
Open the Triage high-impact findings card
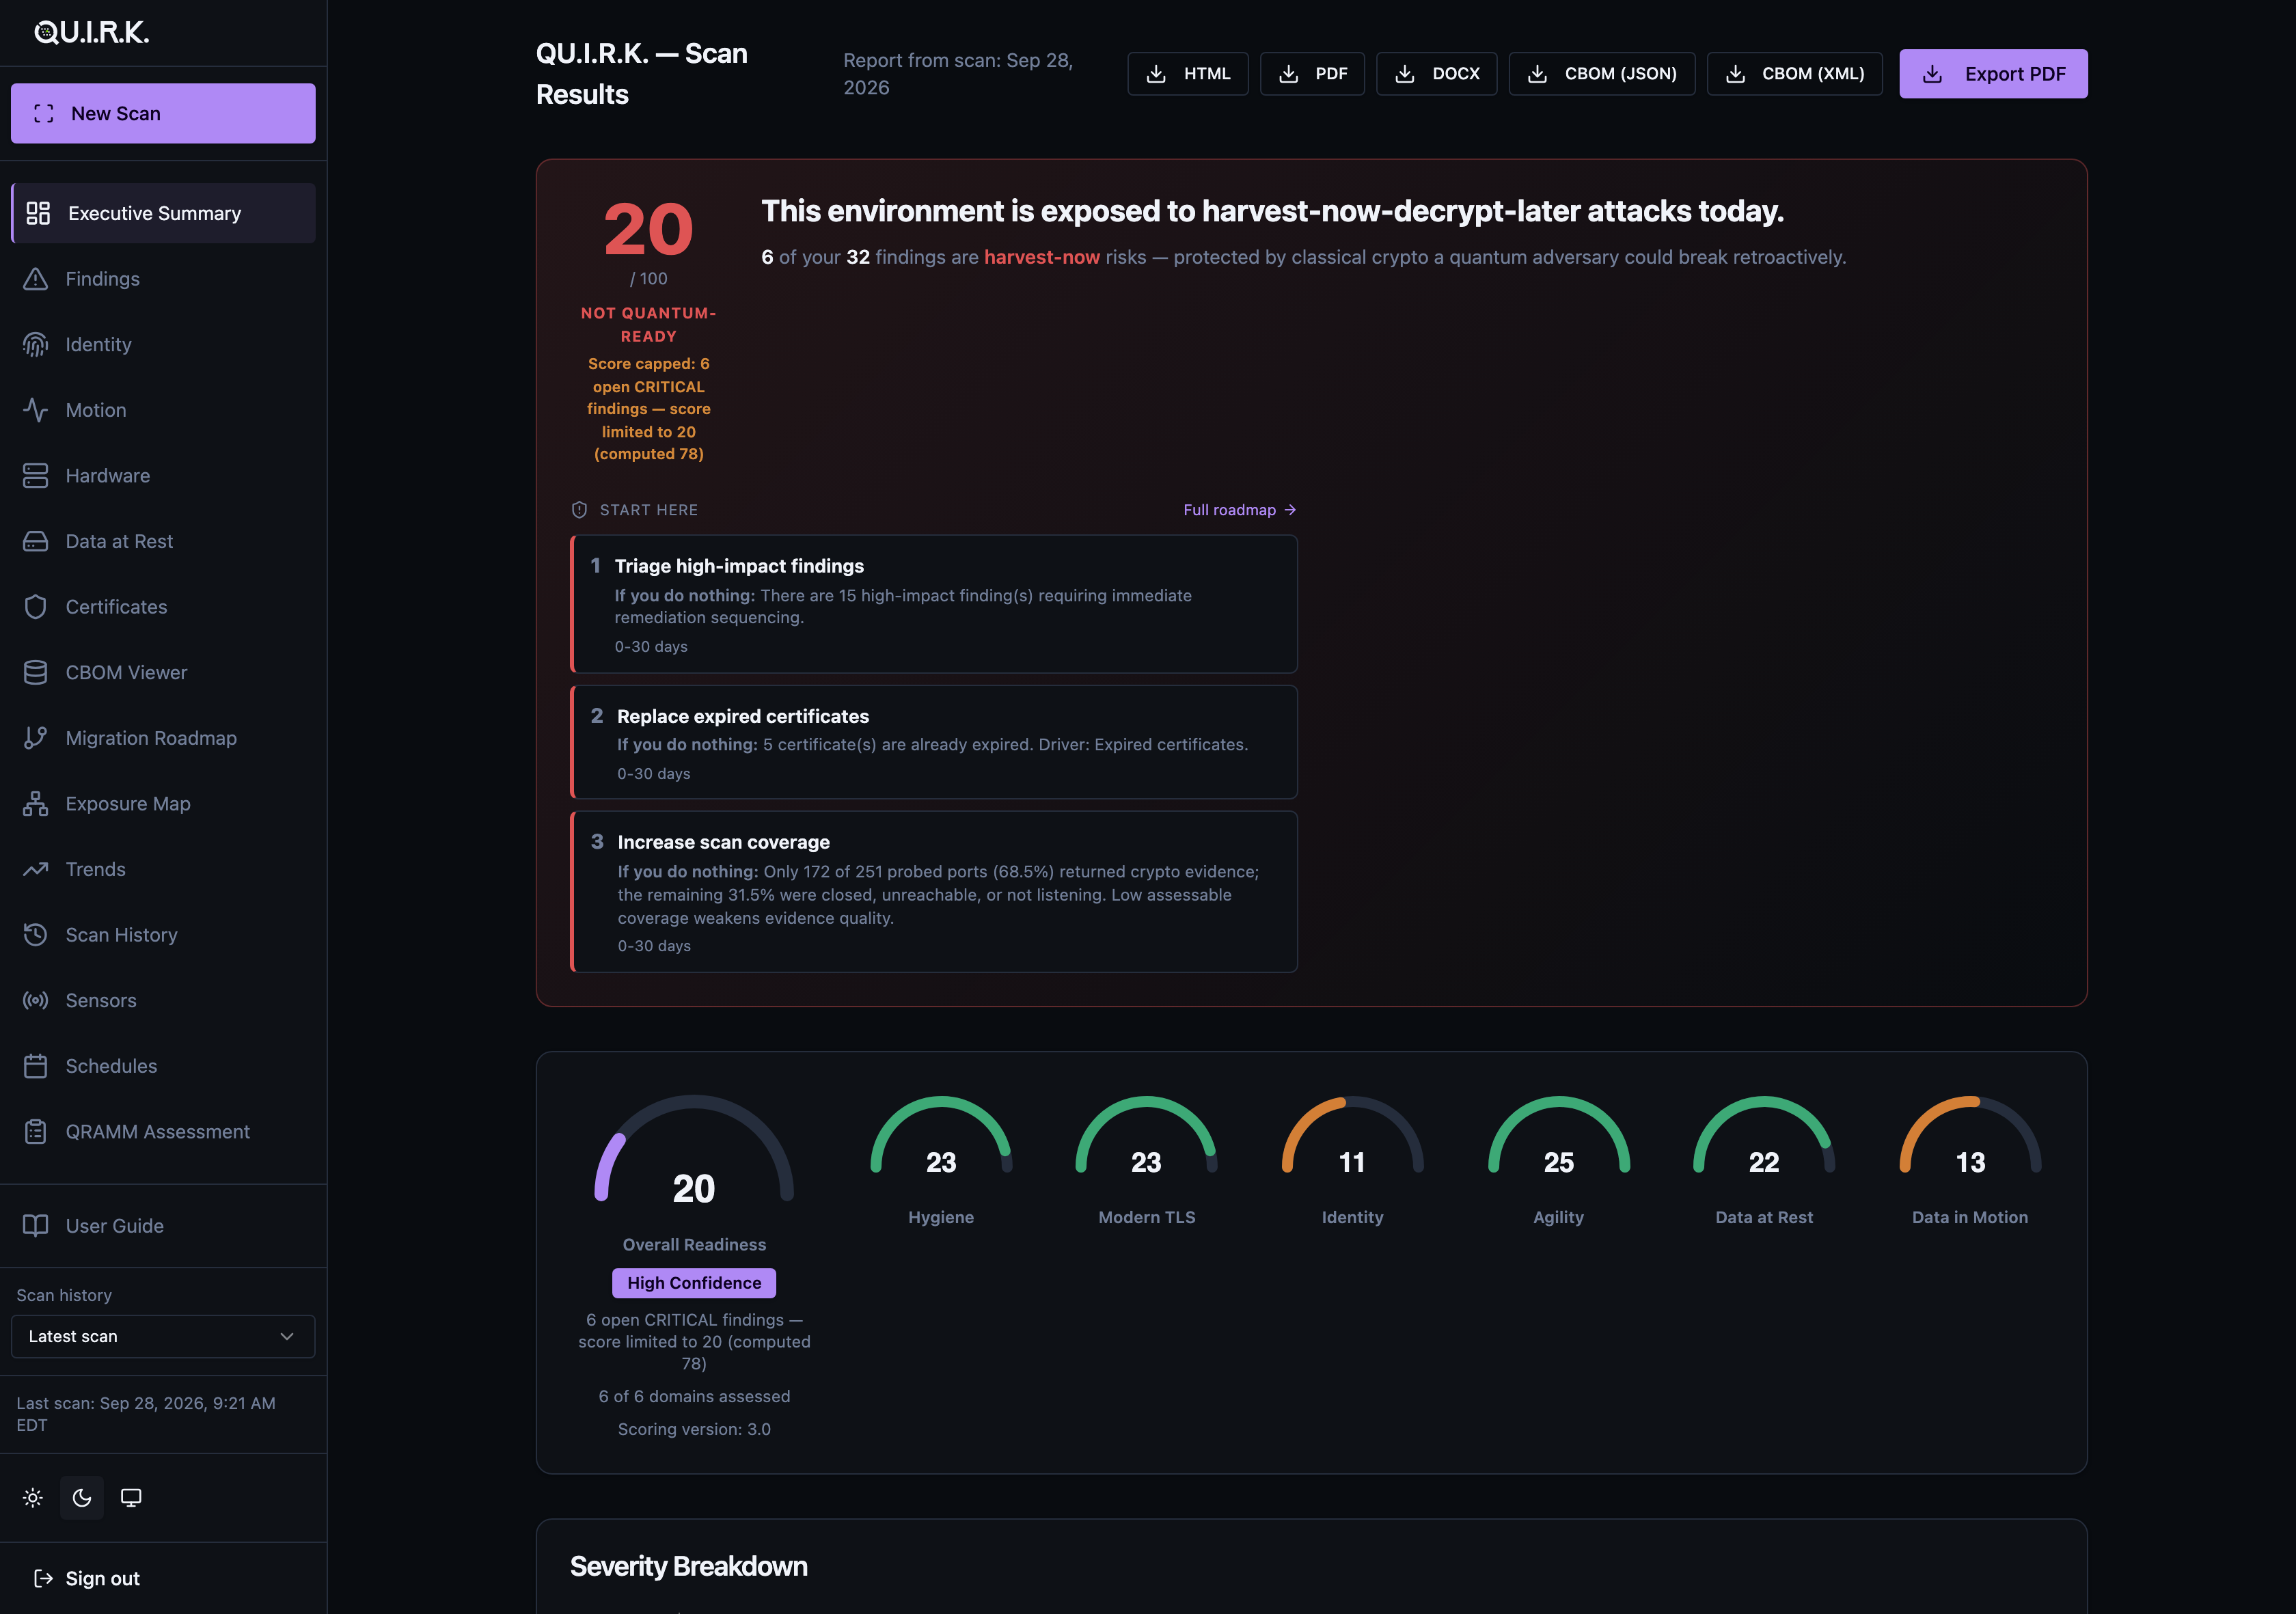tap(934, 604)
